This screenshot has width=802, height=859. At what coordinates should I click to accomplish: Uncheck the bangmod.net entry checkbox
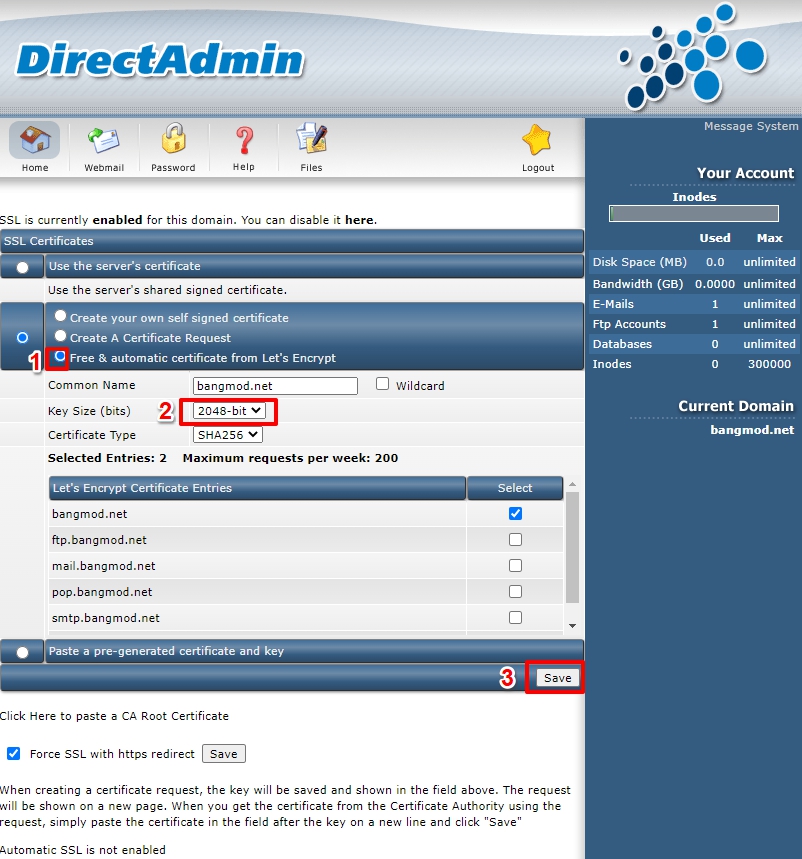click(x=515, y=513)
